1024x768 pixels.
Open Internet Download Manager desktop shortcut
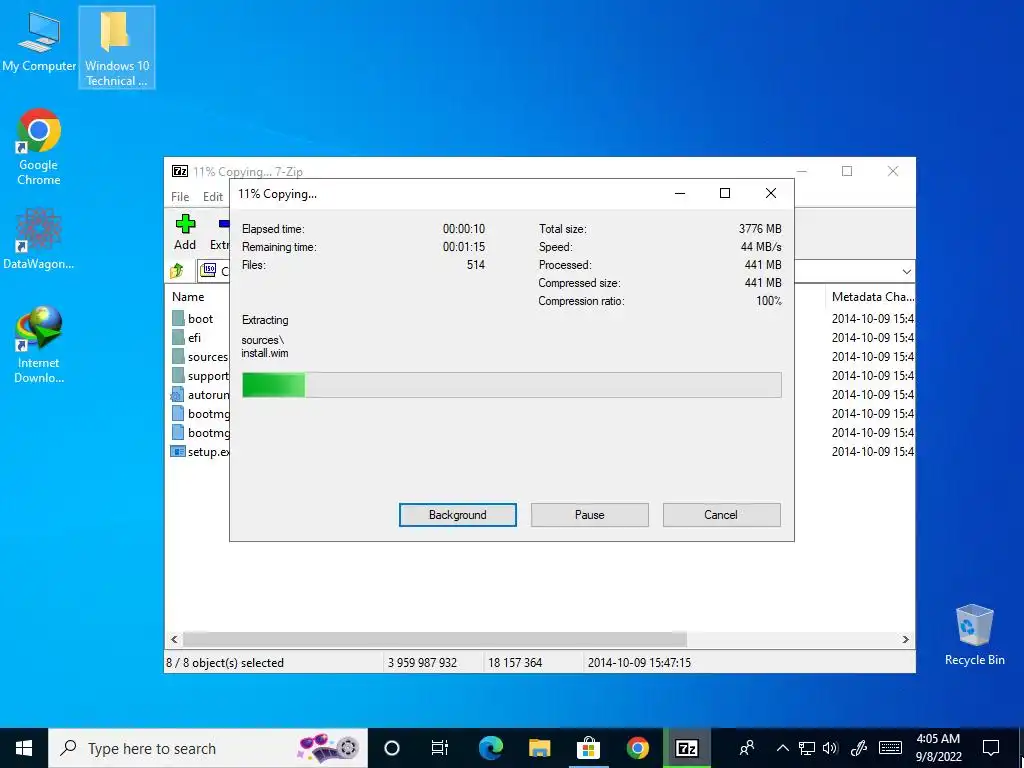tap(39, 344)
